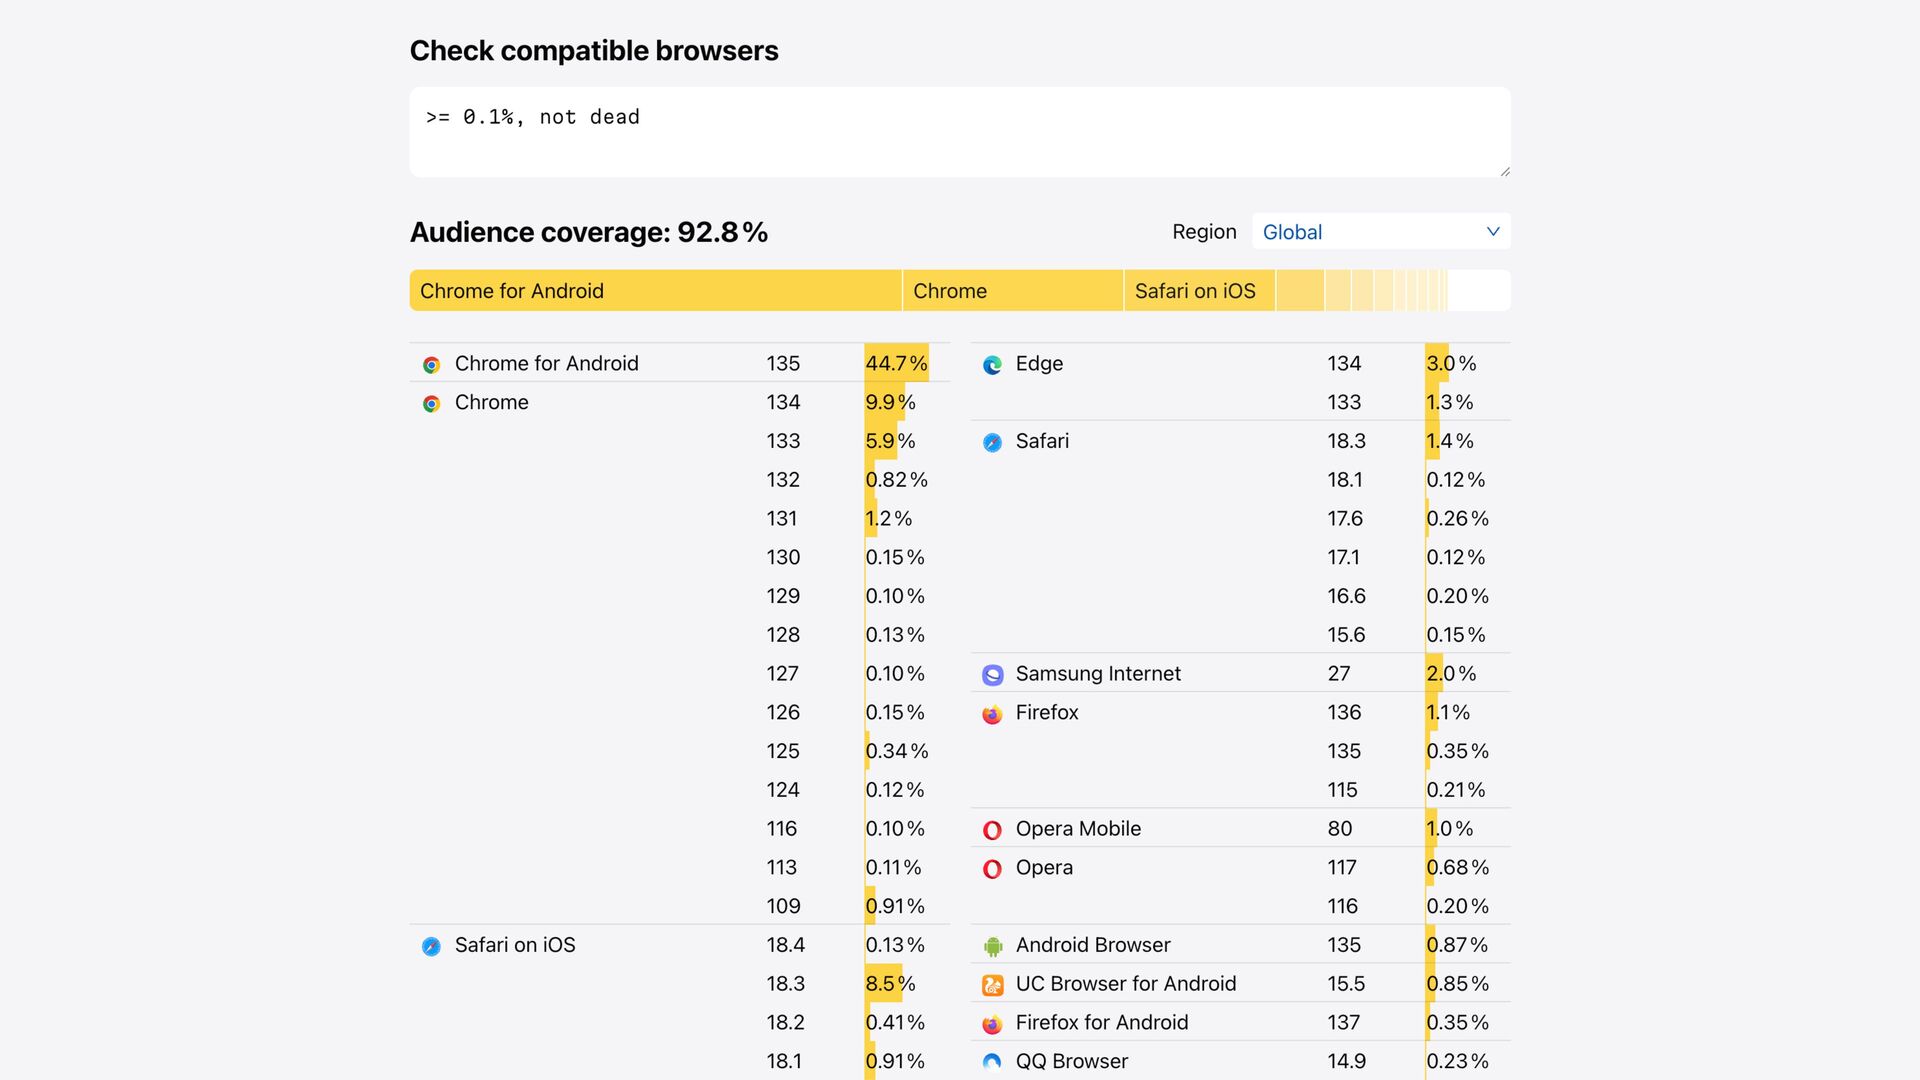Click the Samsung Internet browser name

pyautogui.click(x=1098, y=674)
